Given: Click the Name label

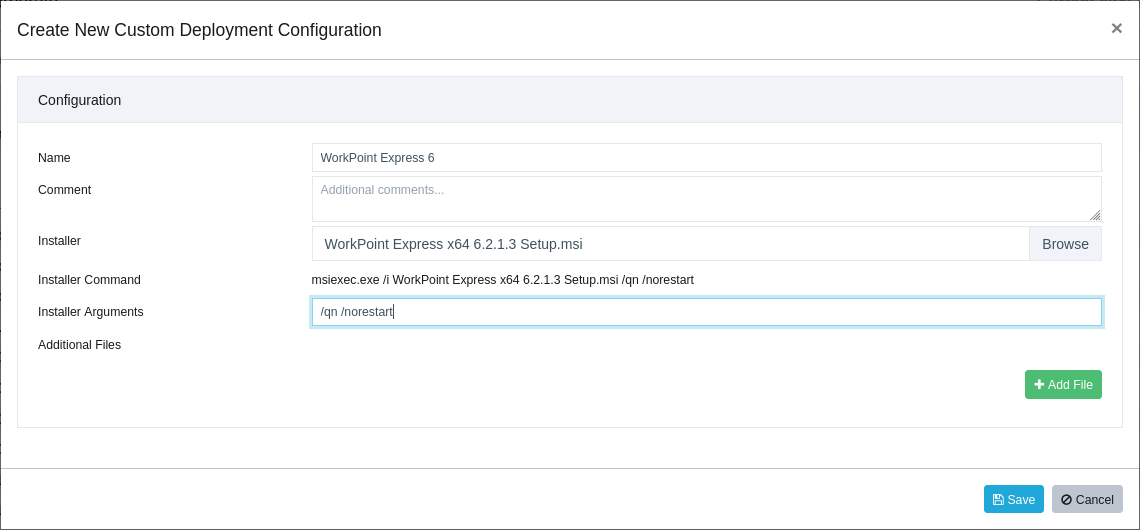Looking at the screenshot, I should point(54,158).
